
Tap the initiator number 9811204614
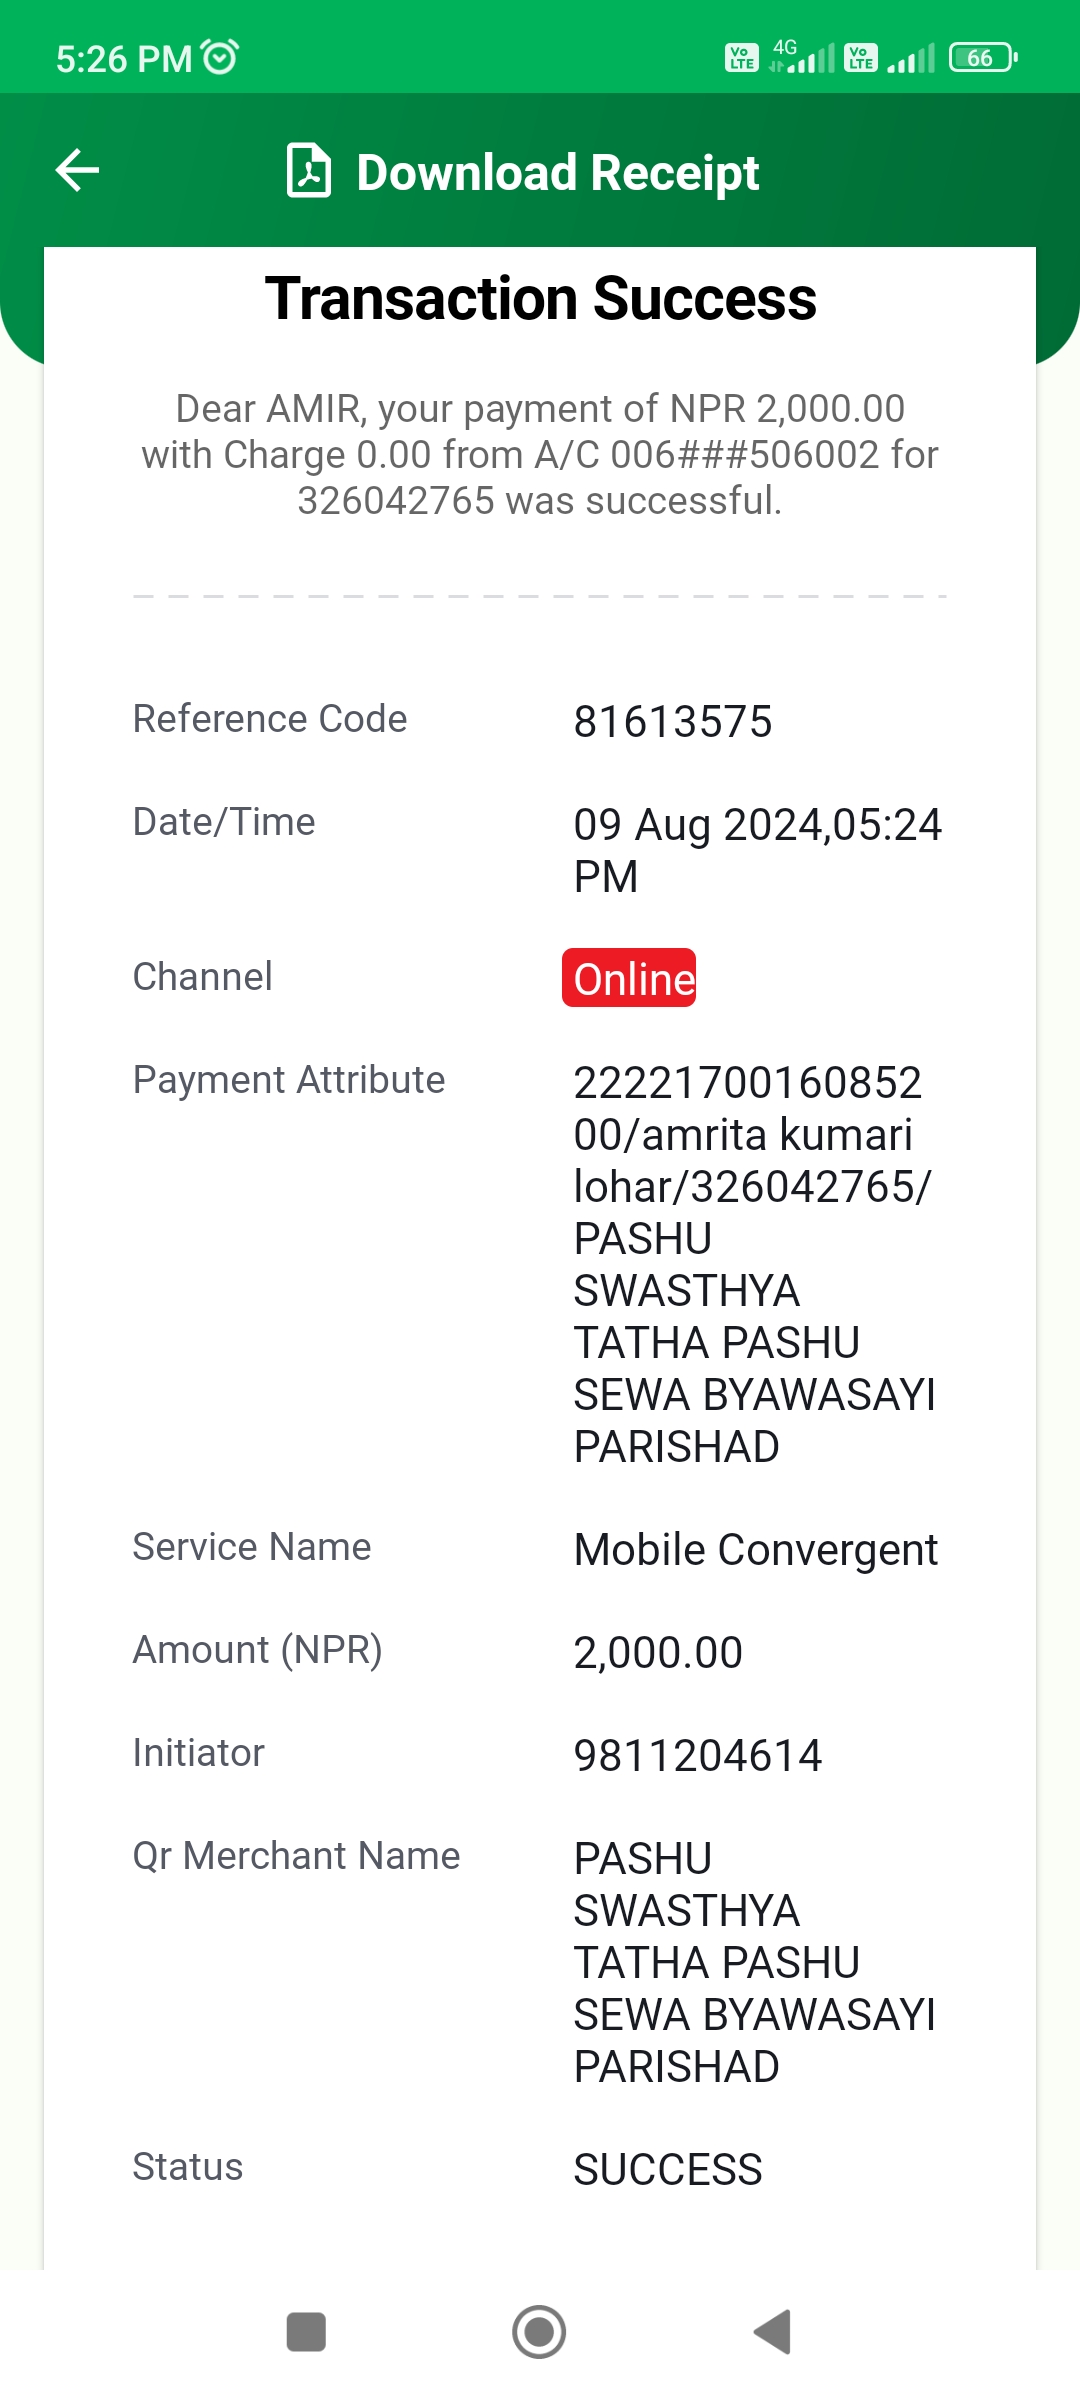[x=698, y=1756]
